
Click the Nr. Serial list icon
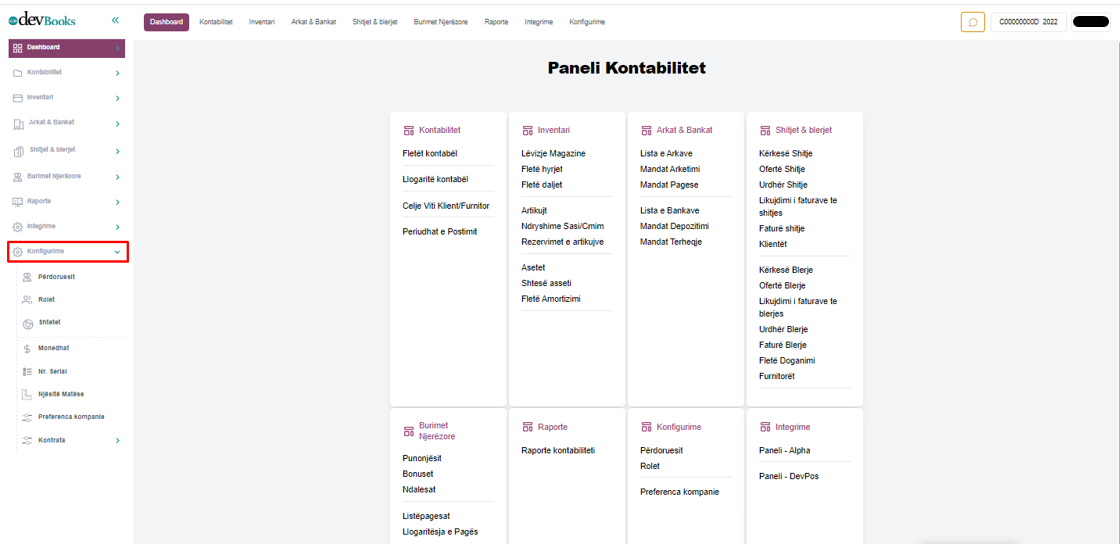28,372
